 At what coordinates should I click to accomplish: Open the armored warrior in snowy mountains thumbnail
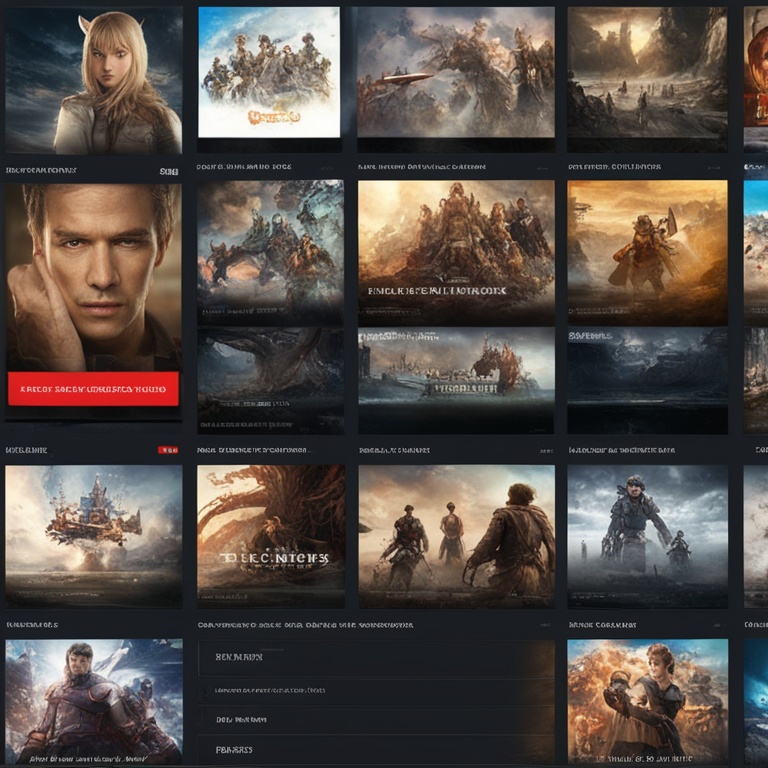94,701
